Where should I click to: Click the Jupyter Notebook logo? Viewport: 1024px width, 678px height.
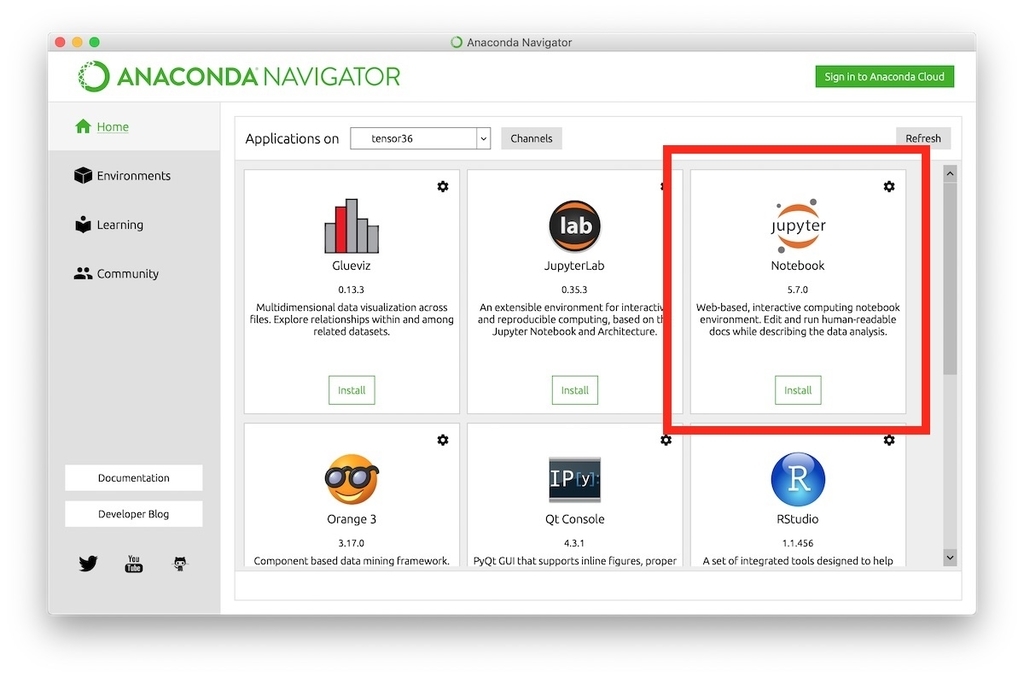797,226
